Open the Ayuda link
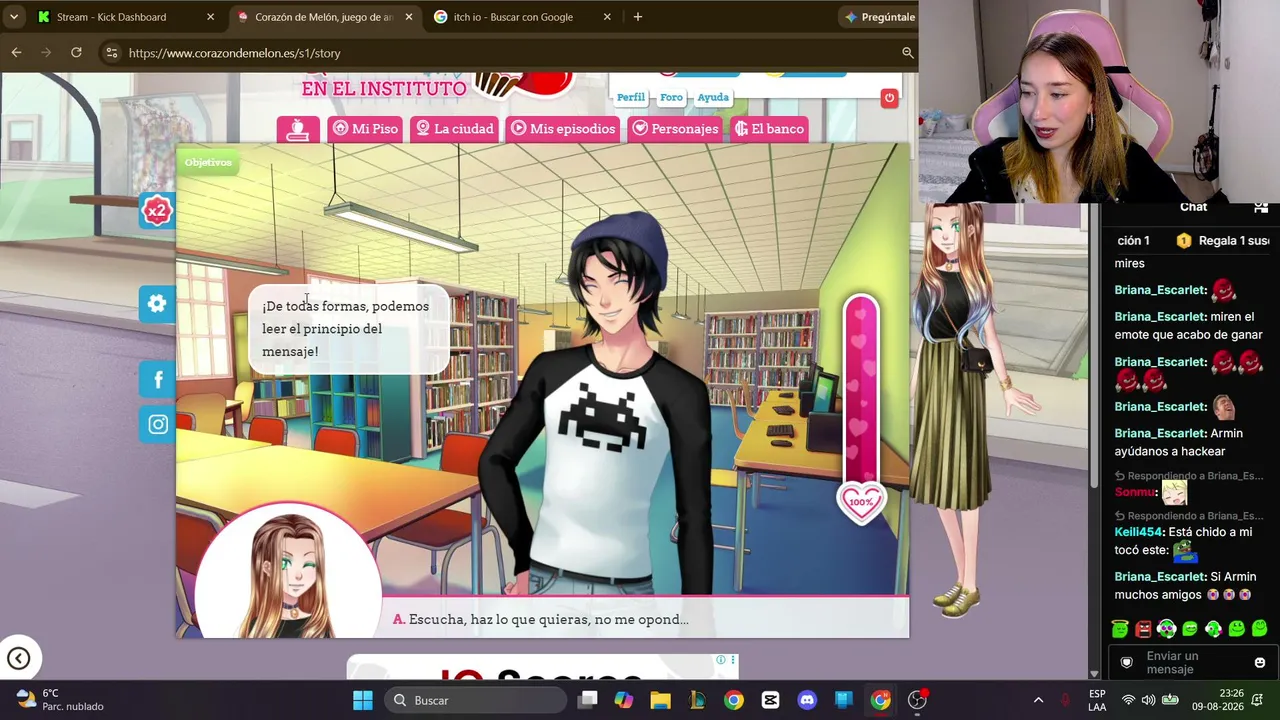This screenshot has height=720, width=1280. 713,97
